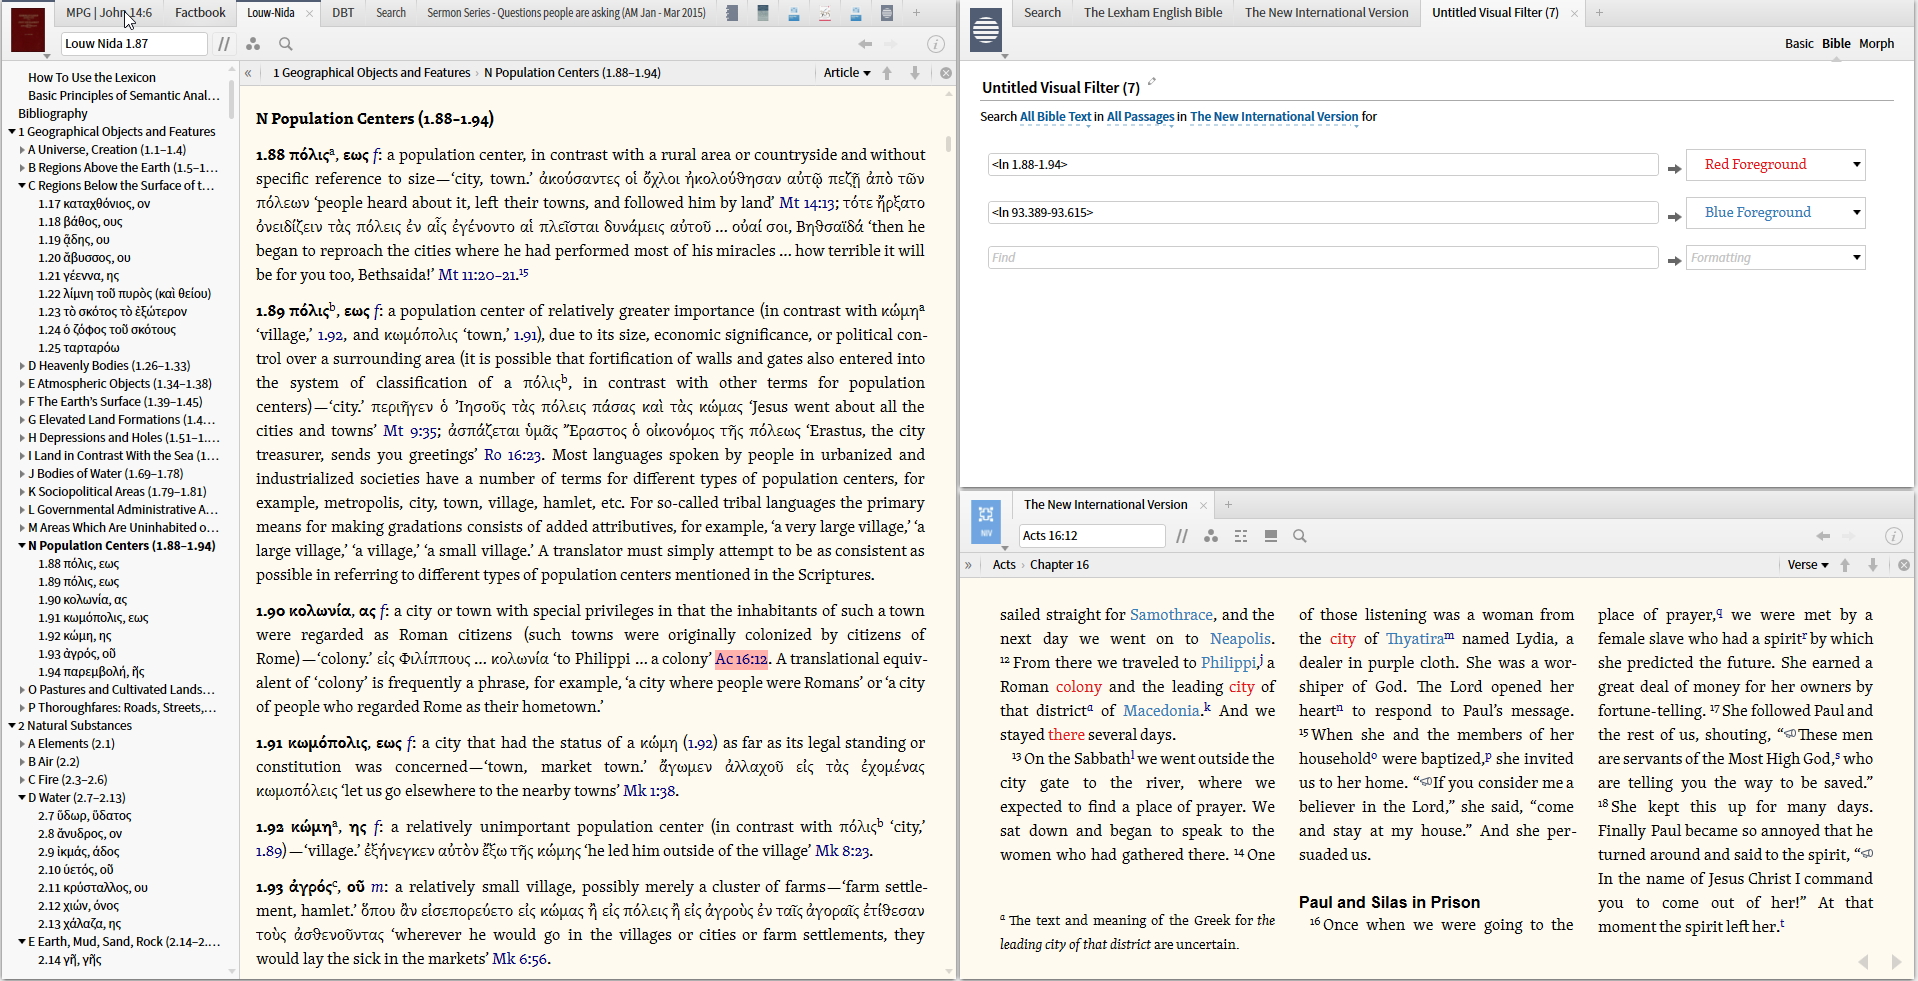Switch to The Lexham English Bible tab
Viewport: 1918px width, 981px height.
1153,13
